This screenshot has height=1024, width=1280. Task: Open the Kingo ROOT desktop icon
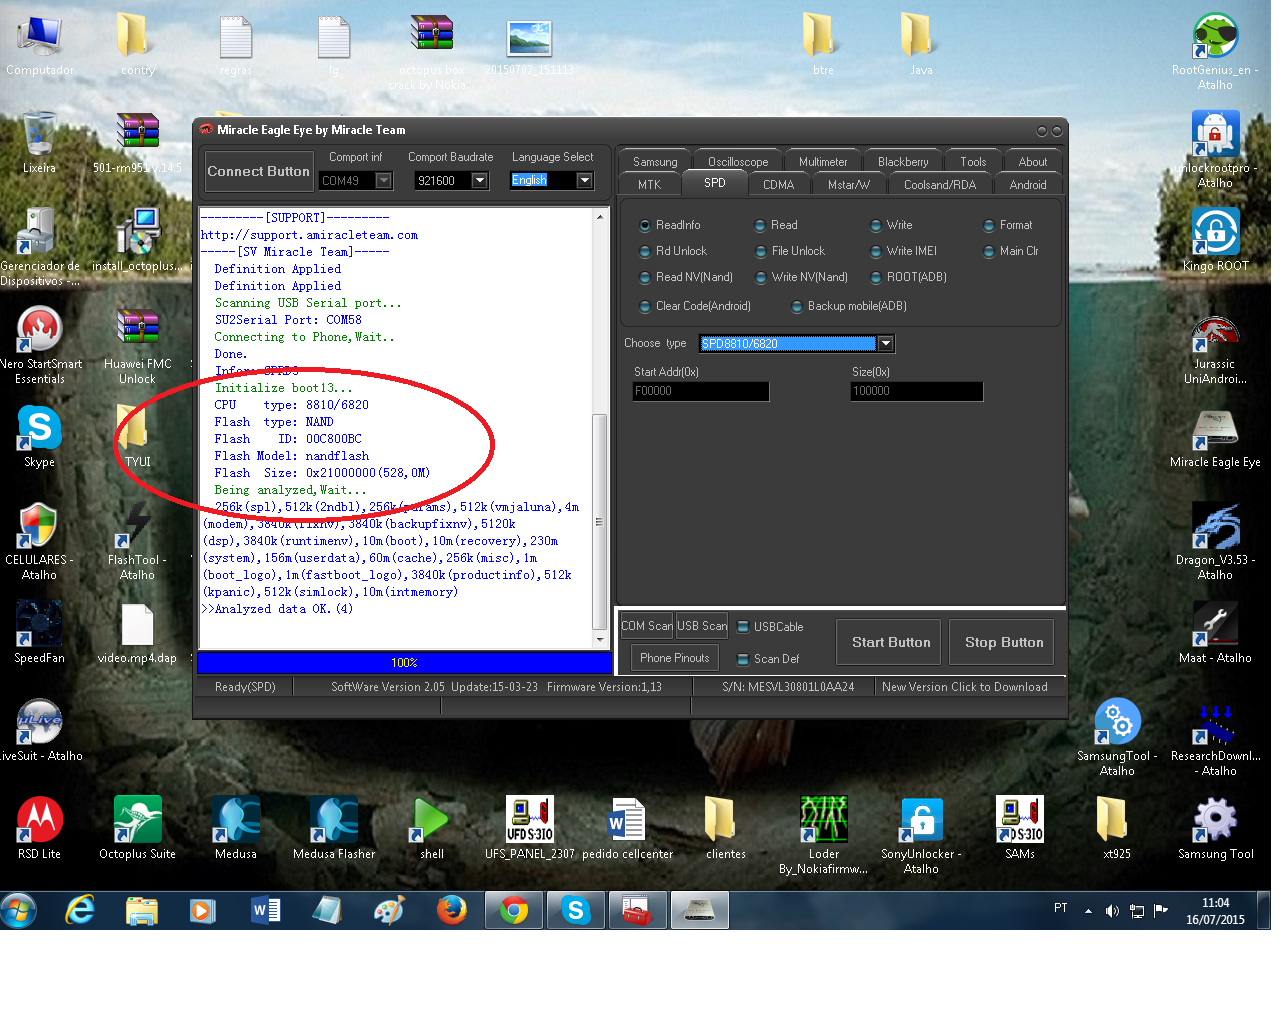1215,233
